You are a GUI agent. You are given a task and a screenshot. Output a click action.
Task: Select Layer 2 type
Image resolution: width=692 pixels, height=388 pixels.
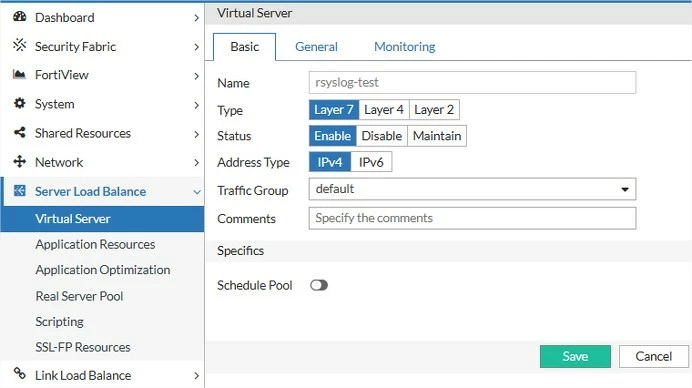[434, 109]
